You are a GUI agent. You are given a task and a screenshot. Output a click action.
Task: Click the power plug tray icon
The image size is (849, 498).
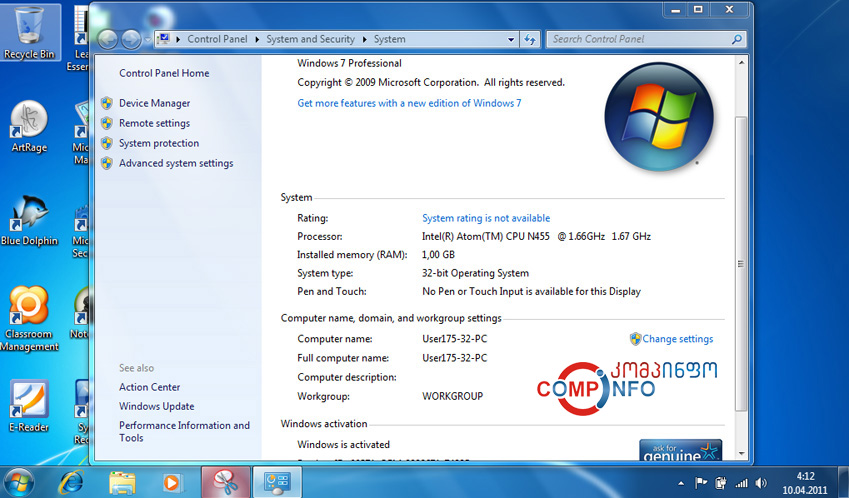721,483
